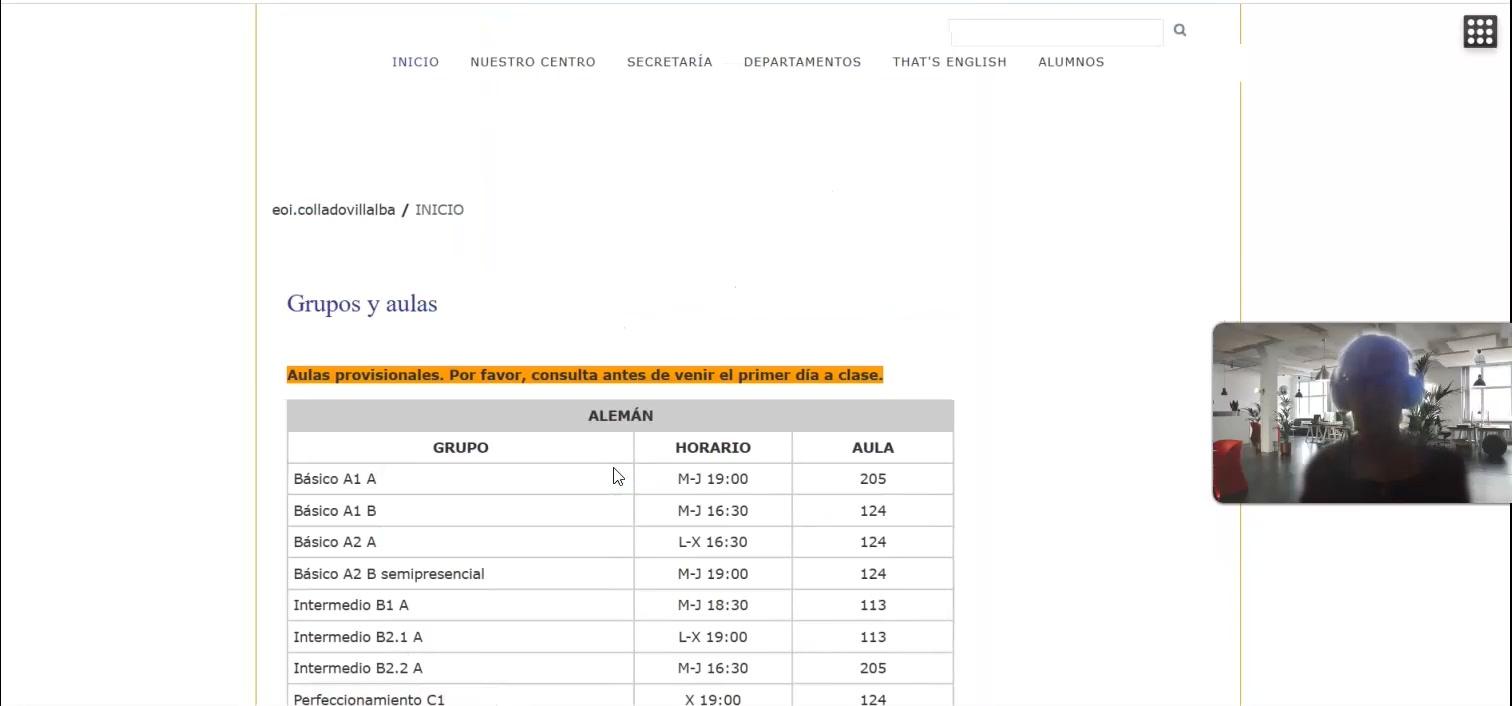1512x706 pixels.
Task: Select the Básico A2 B semipresencial cell
Action: [x=460, y=574]
